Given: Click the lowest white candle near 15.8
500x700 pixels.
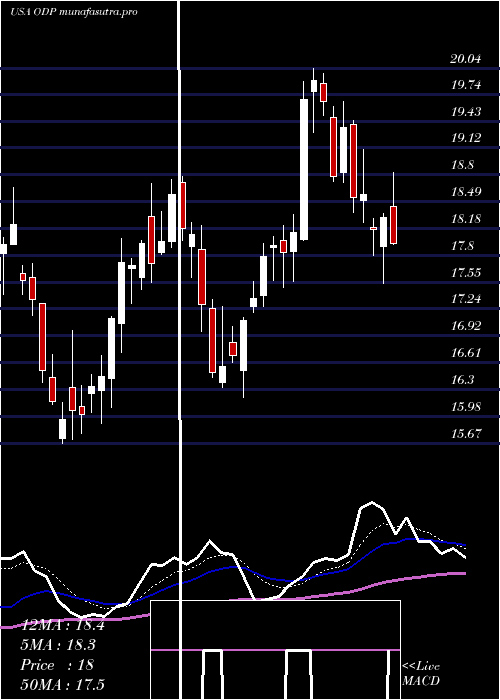Looking at the screenshot, I should pyautogui.click(x=62, y=429).
